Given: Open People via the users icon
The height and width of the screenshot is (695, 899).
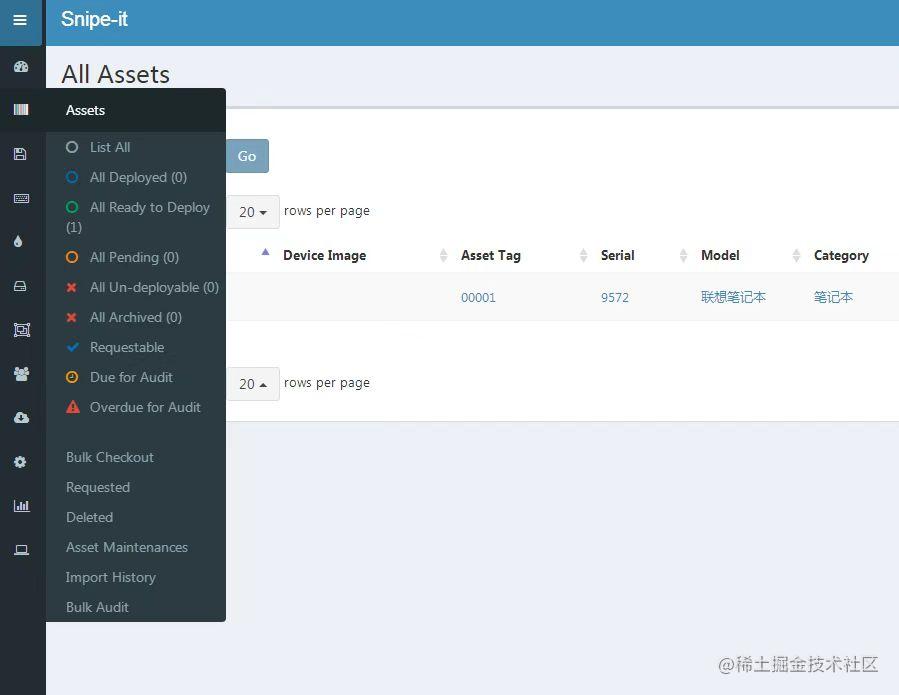Looking at the screenshot, I should click(21, 374).
